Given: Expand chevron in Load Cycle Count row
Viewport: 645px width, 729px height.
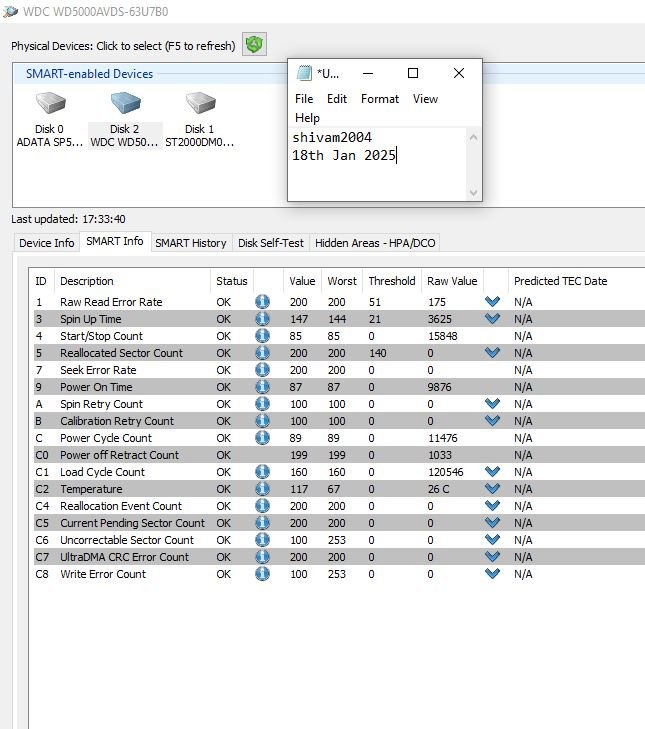Looking at the screenshot, I should [492, 472].
